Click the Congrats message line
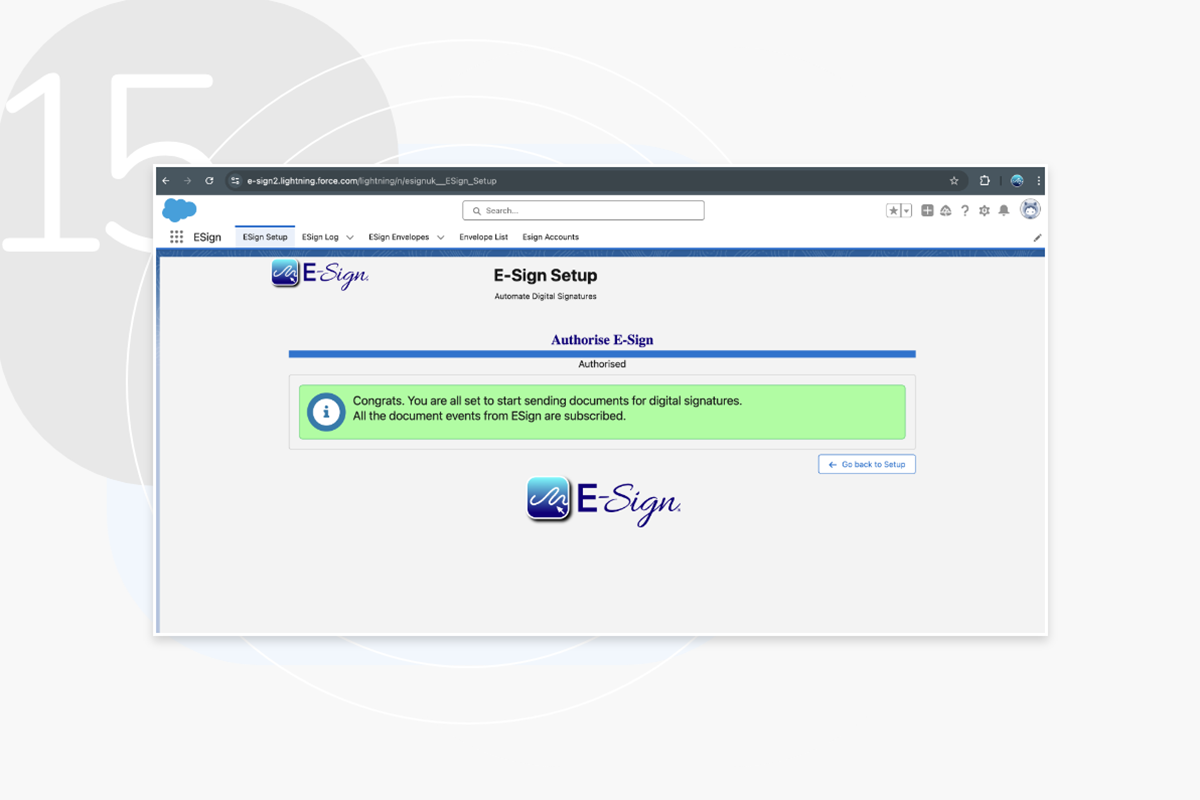This screenshot has width=1200, height=800. pos(548,401)
